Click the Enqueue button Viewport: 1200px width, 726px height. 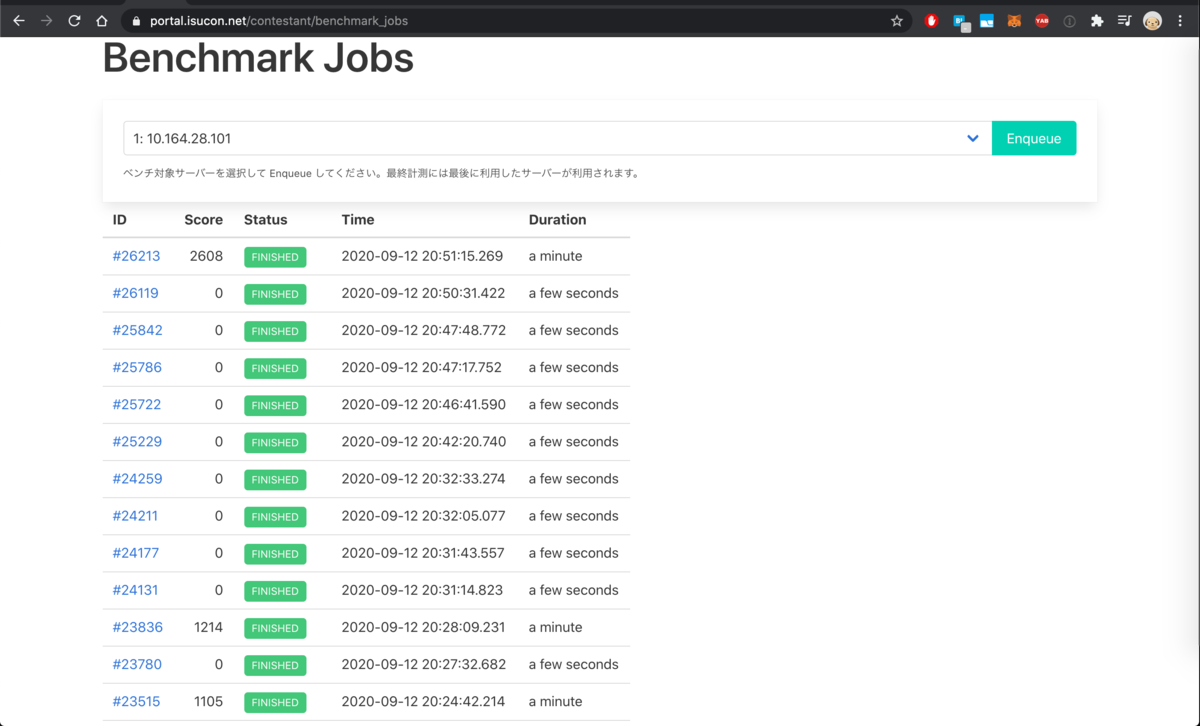[1034, 138]
